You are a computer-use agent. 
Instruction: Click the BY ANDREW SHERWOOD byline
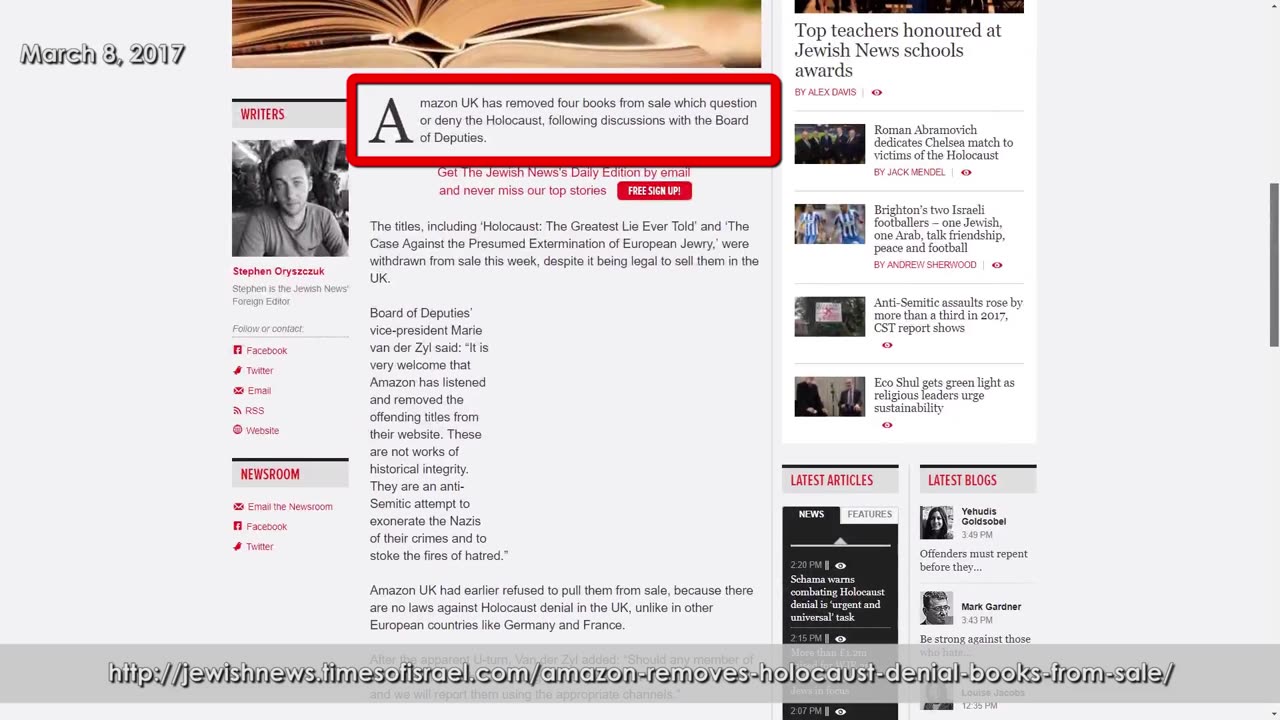coord(925,265)
